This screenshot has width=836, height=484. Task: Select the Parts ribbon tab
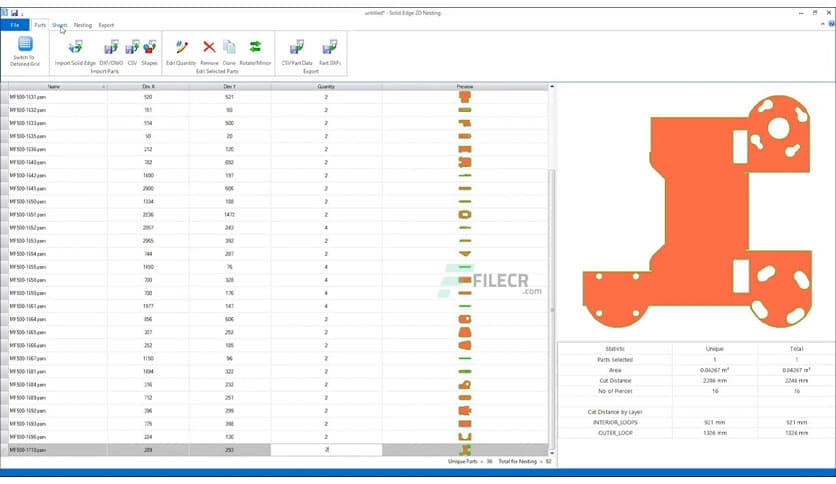click(x=40, y=25)
